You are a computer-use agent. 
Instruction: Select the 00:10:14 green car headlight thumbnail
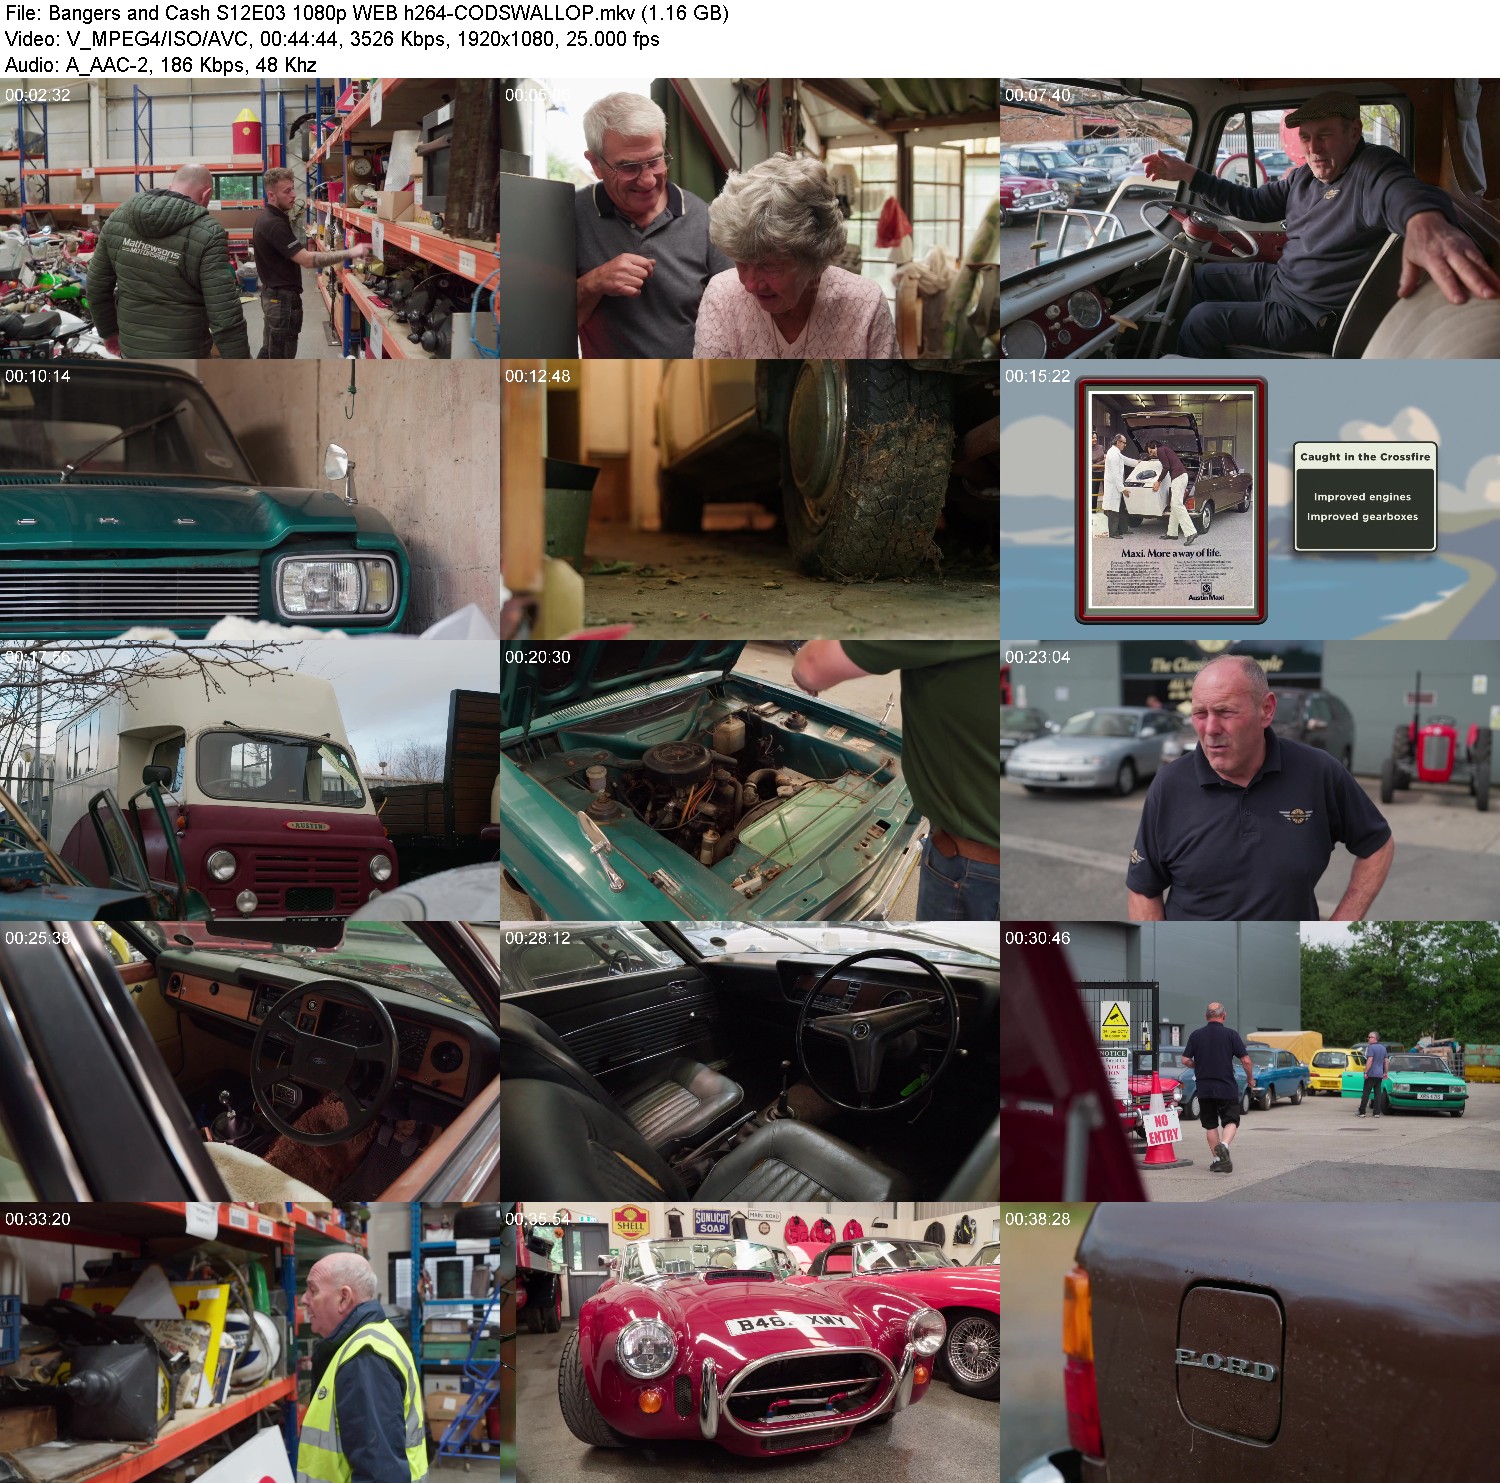(250, 500)
